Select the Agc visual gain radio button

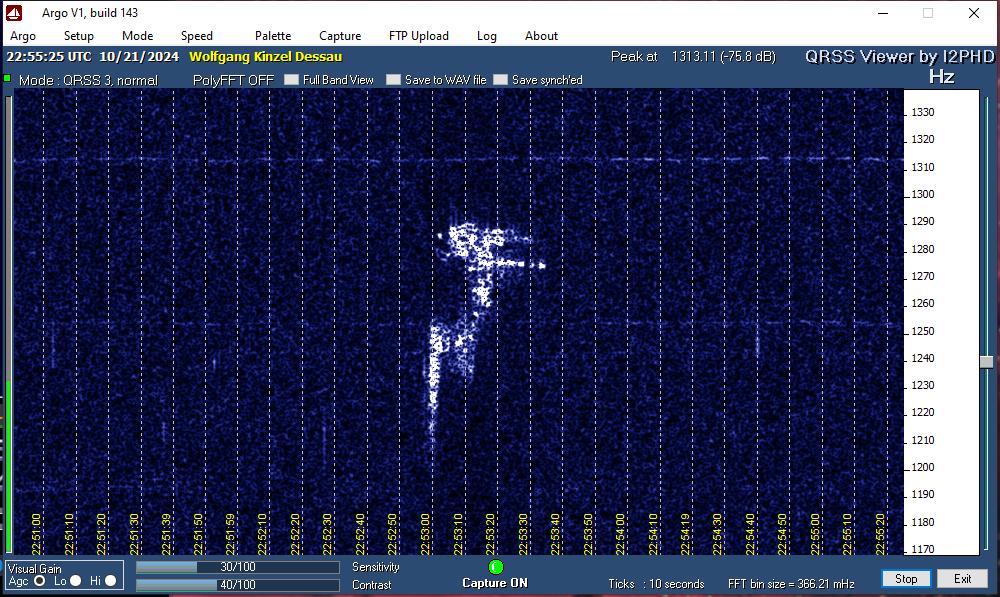pos(40,580)
